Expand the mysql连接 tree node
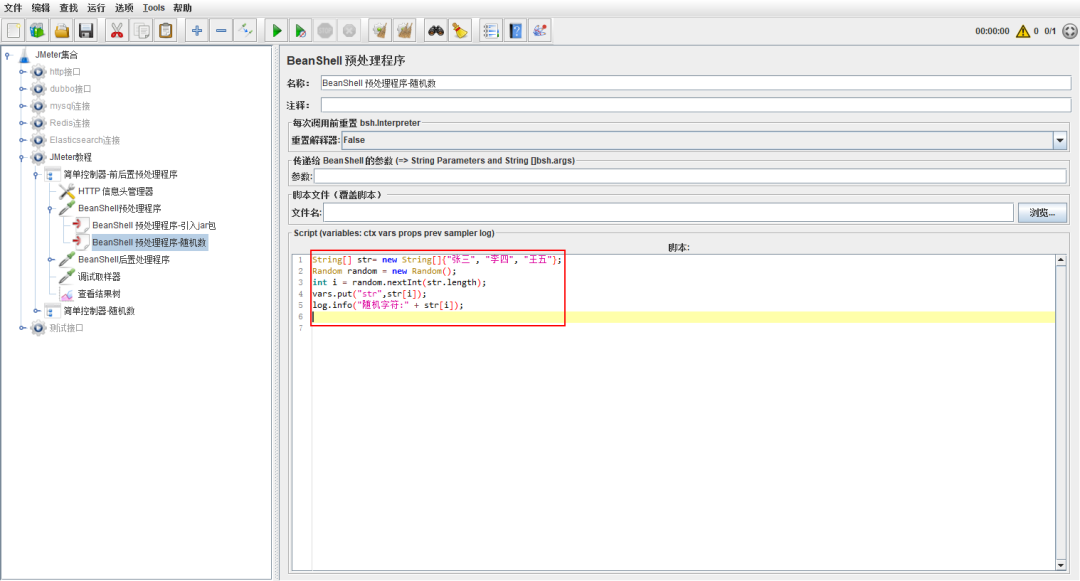This screenshot has width=1080, height=581. pos(22,106)
